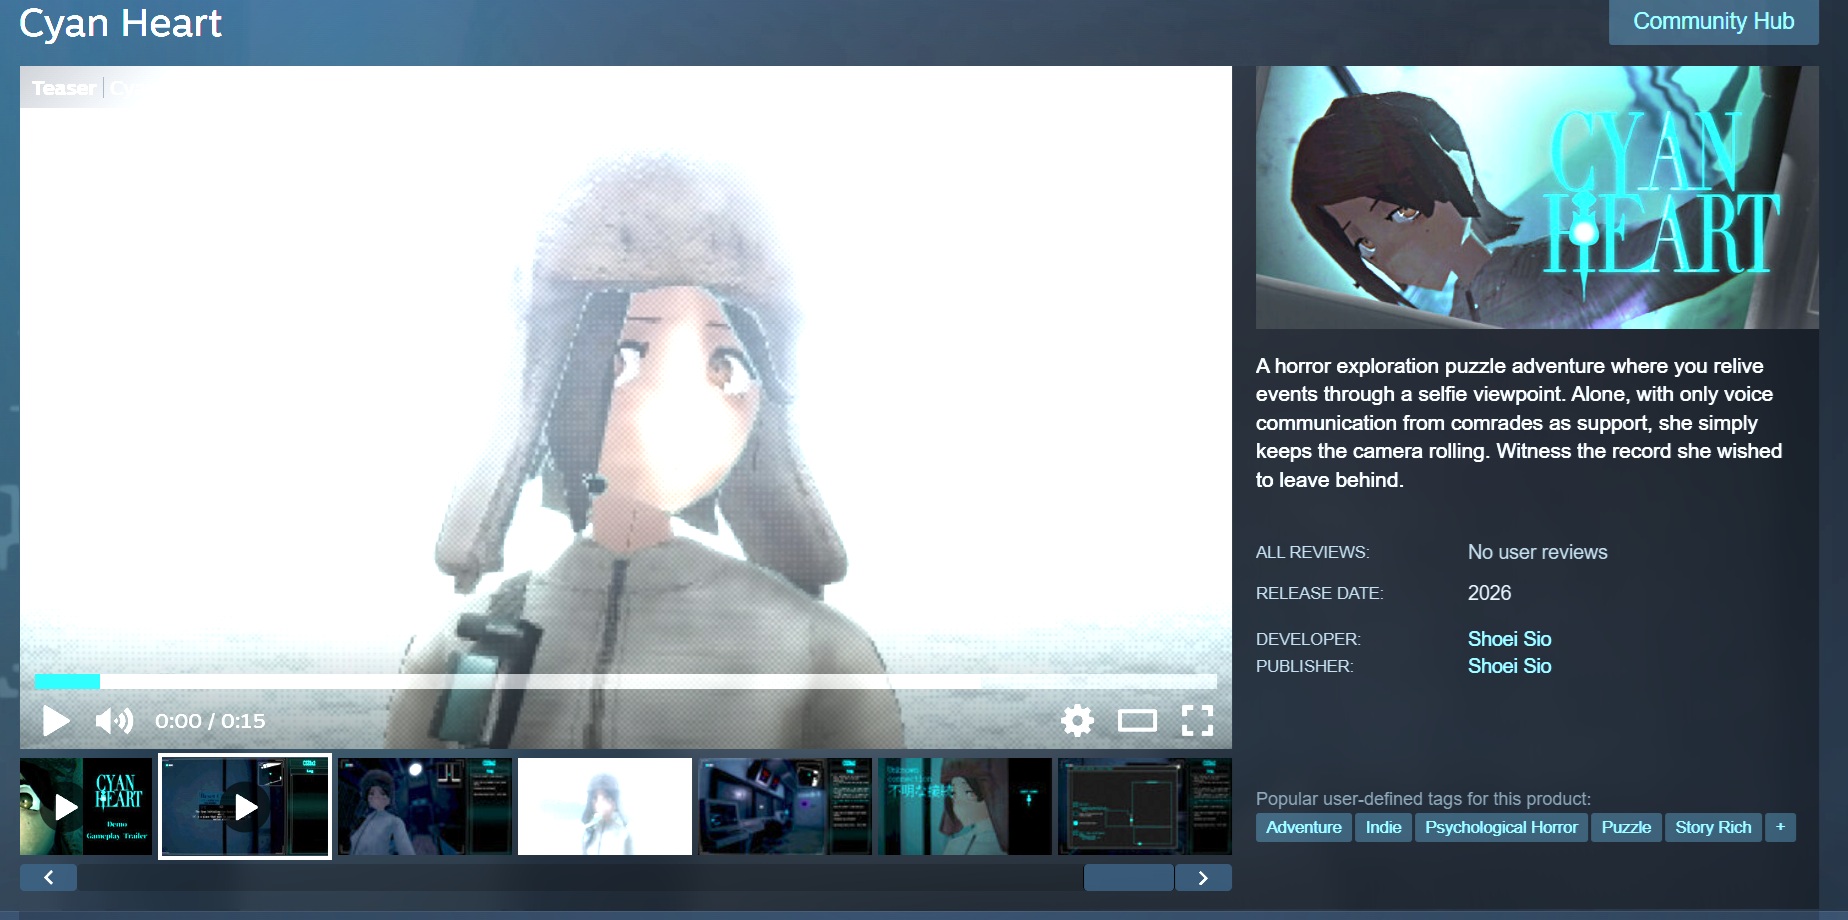Click the 'No user reviews' text
1848x920 pixels.
click(1537, 552)
